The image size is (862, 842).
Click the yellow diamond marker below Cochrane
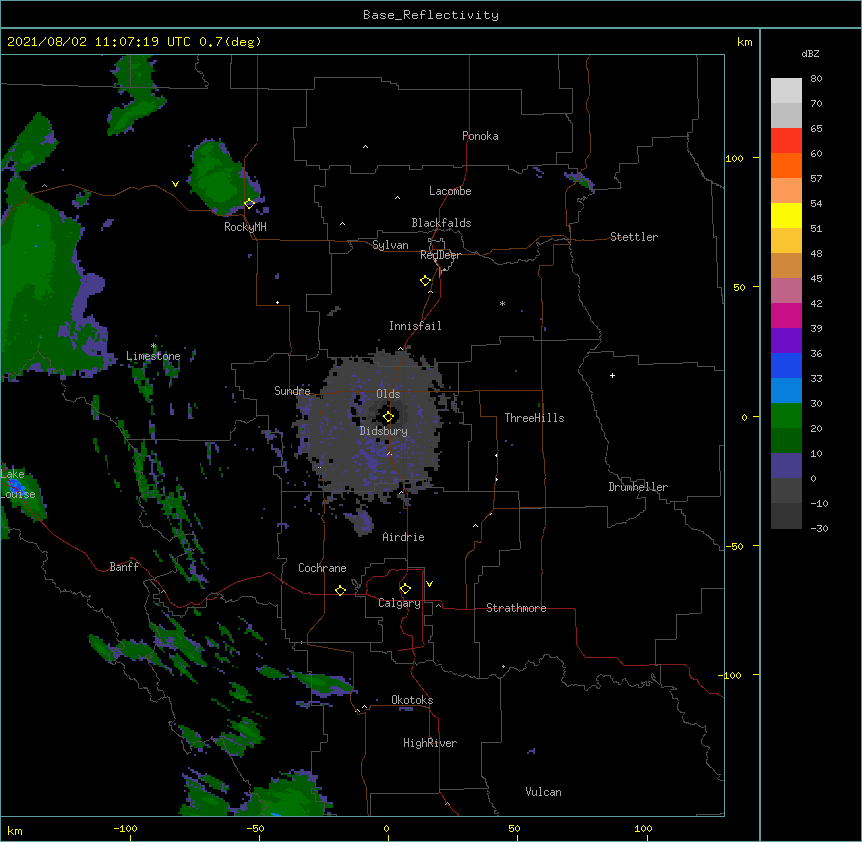[x=340, y=590]
